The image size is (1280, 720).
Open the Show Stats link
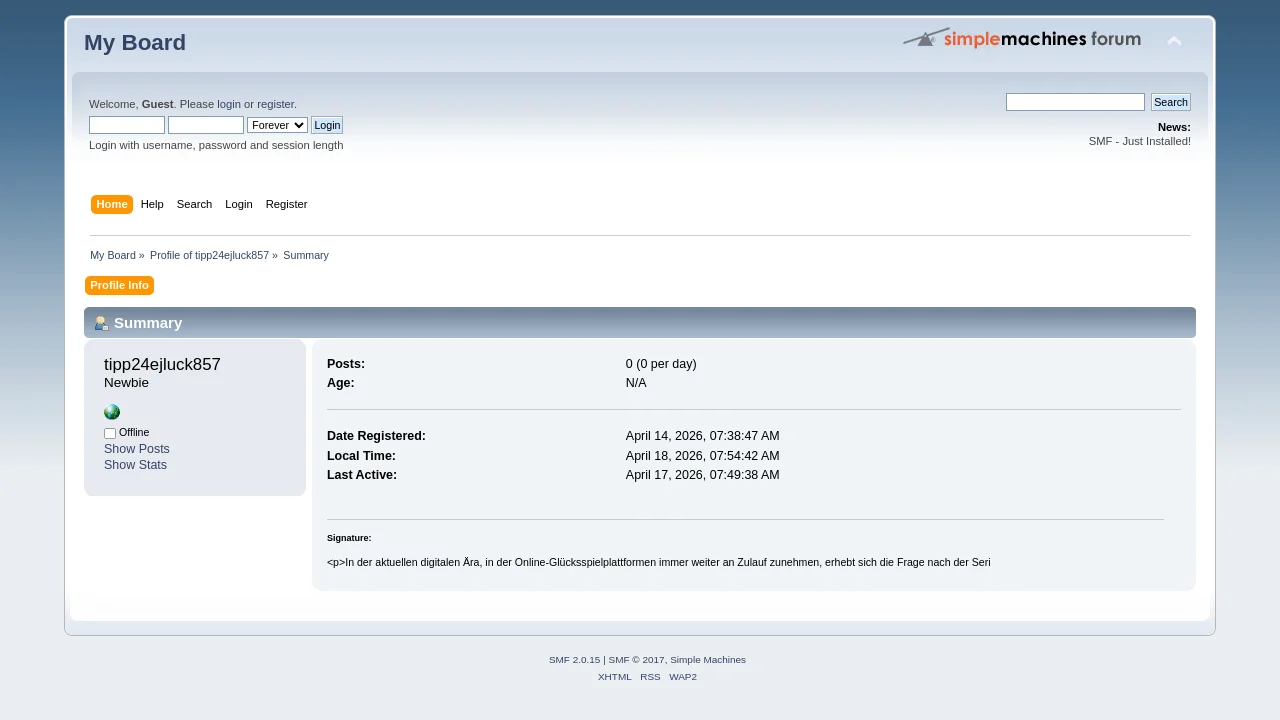(x=135, y=465)
